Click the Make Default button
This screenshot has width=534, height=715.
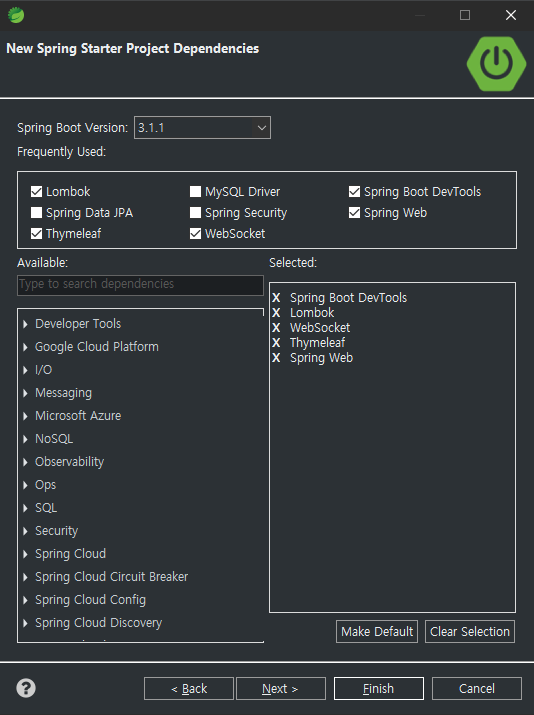point(377,632)
